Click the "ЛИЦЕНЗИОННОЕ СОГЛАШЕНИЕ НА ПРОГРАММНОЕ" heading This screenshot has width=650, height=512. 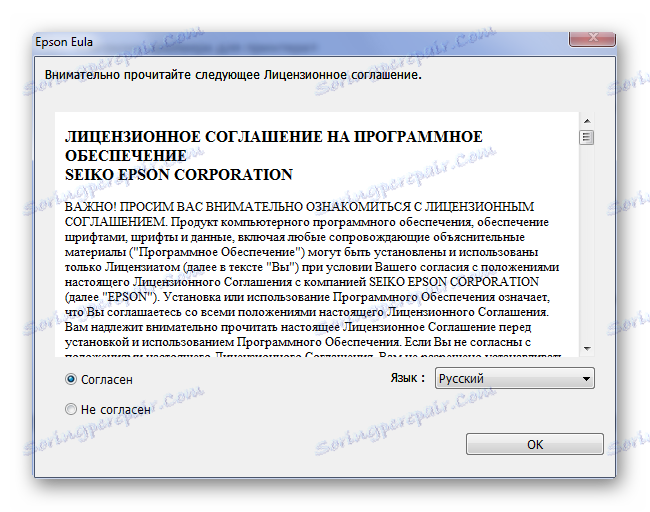(274, 136)
